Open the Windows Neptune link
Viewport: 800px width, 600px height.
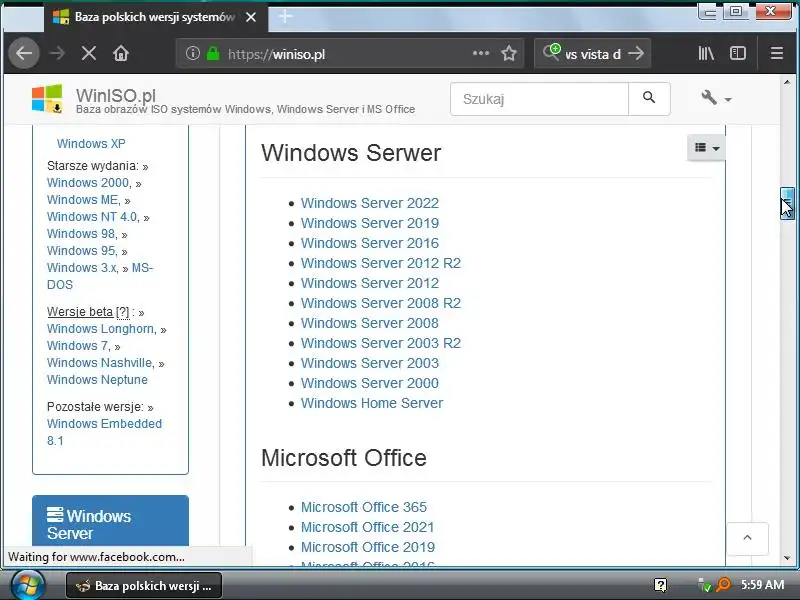97,380
